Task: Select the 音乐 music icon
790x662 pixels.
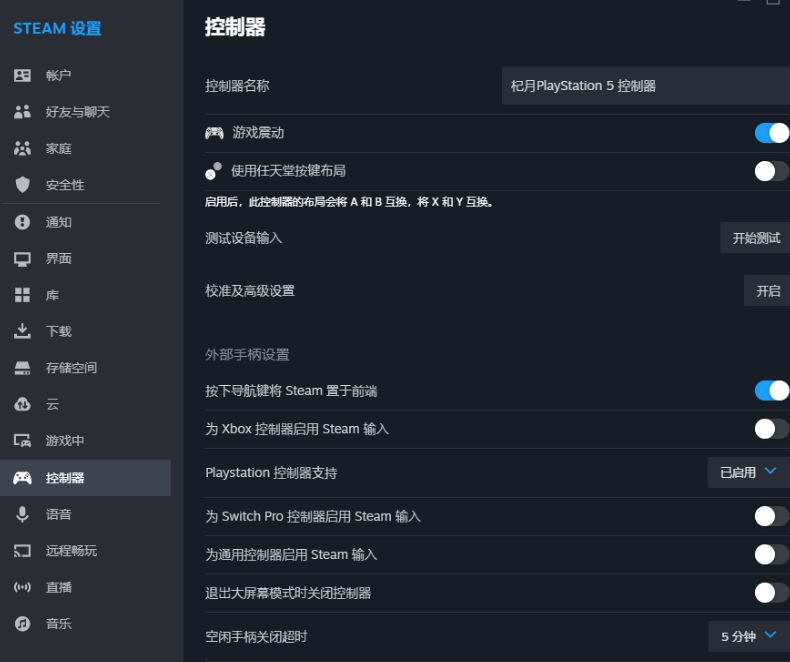Action: (x=22, y=623)
